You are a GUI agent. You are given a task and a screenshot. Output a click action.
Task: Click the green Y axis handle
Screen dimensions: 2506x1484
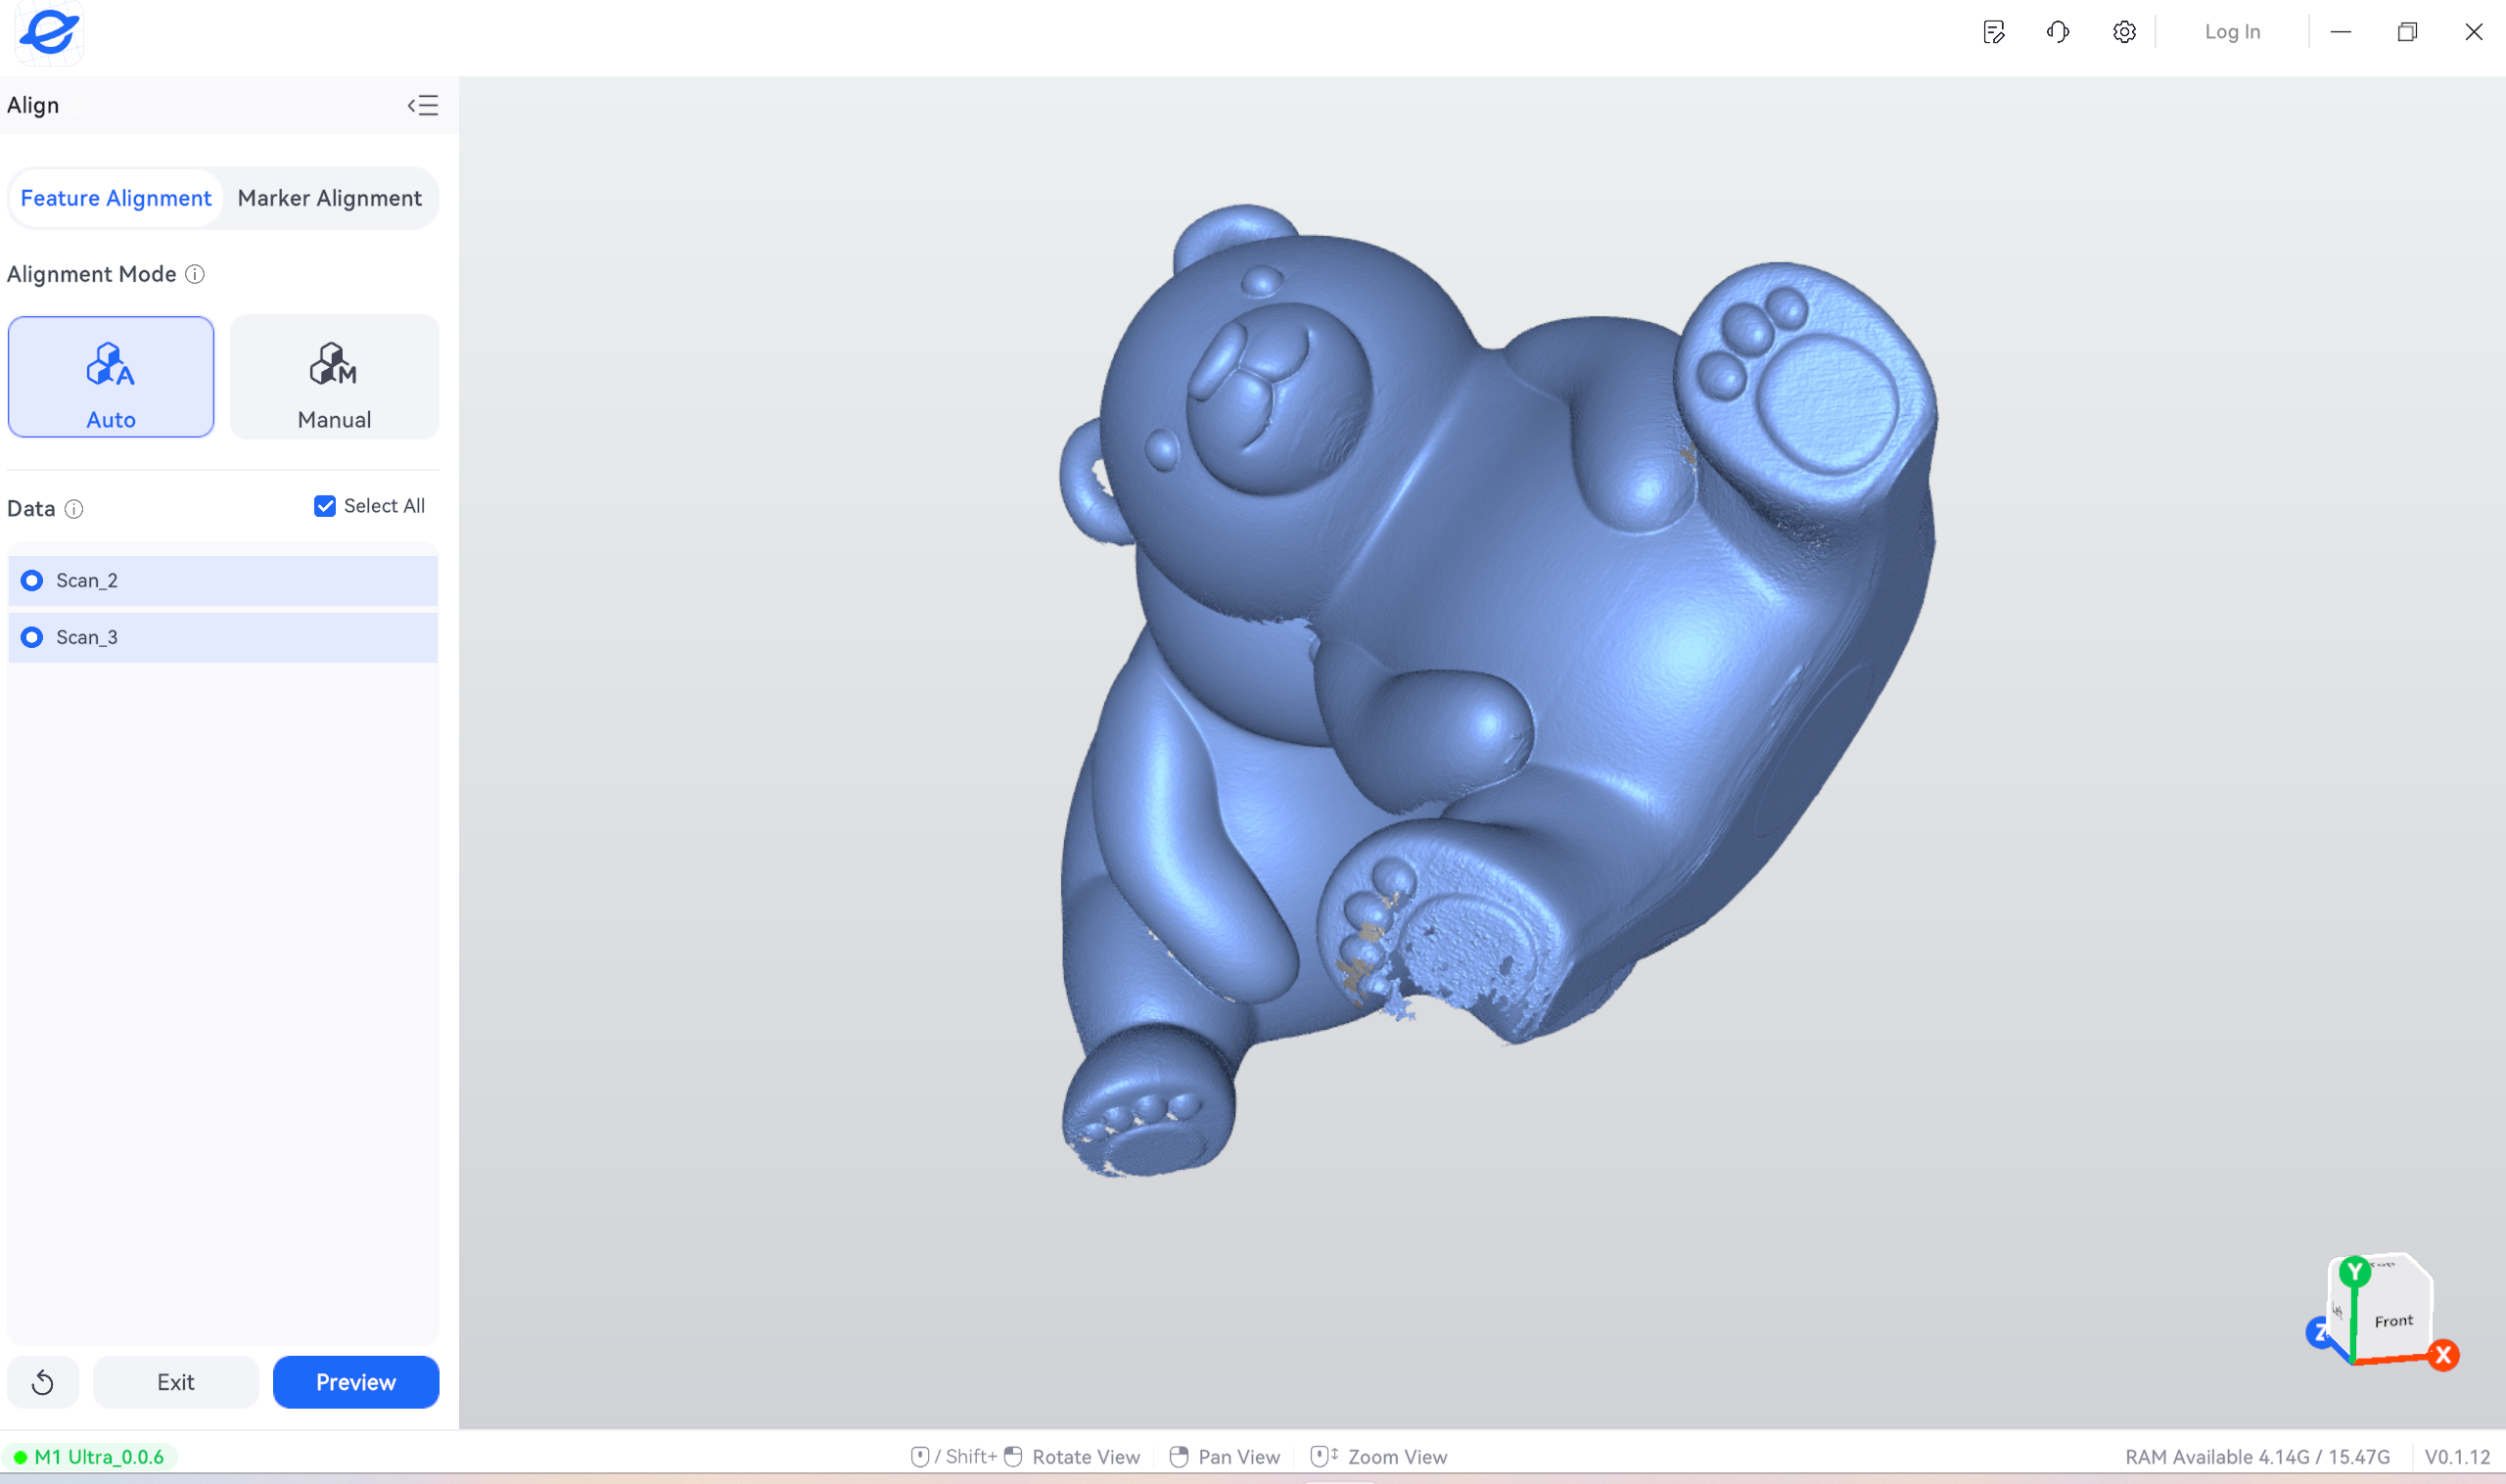point(2354,1272)
